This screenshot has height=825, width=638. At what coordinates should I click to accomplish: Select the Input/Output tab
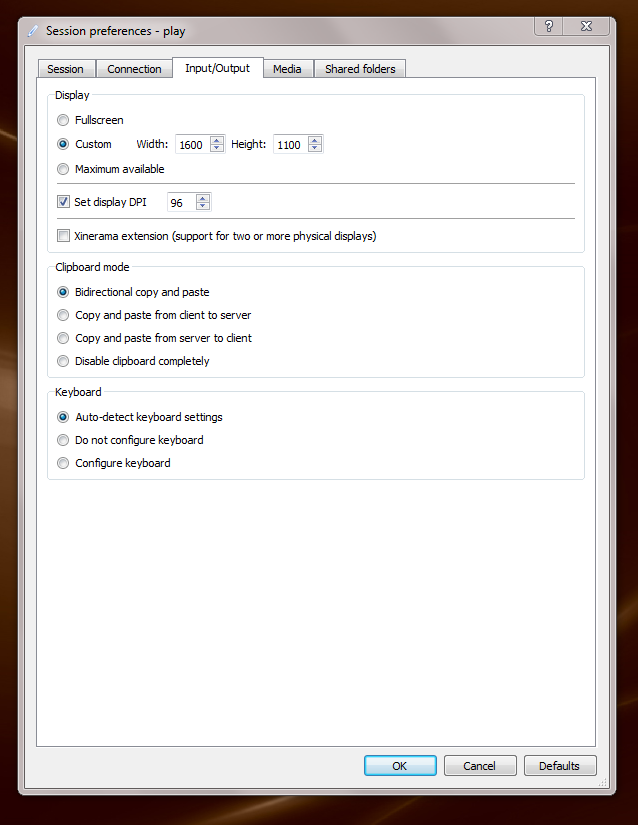218,68
